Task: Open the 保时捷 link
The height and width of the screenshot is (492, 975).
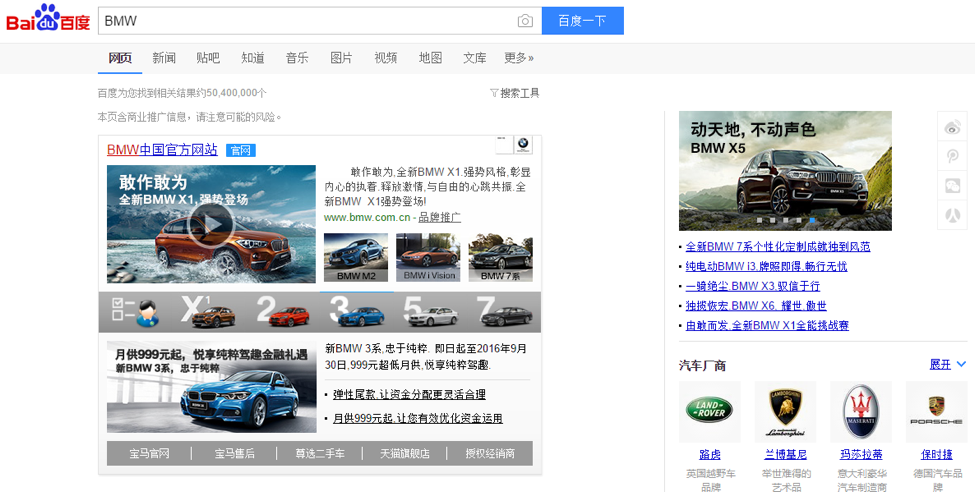Action: click(936, 455)
